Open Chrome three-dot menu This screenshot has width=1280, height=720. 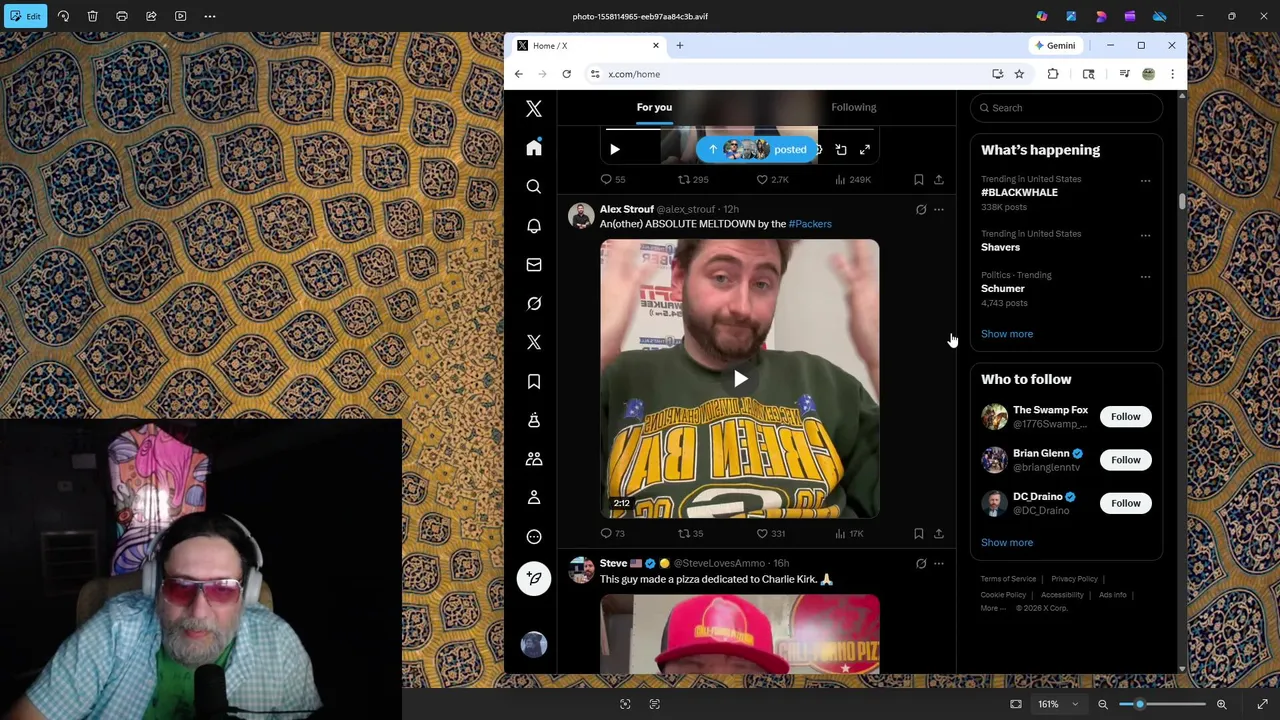[x=1172, y=74]
